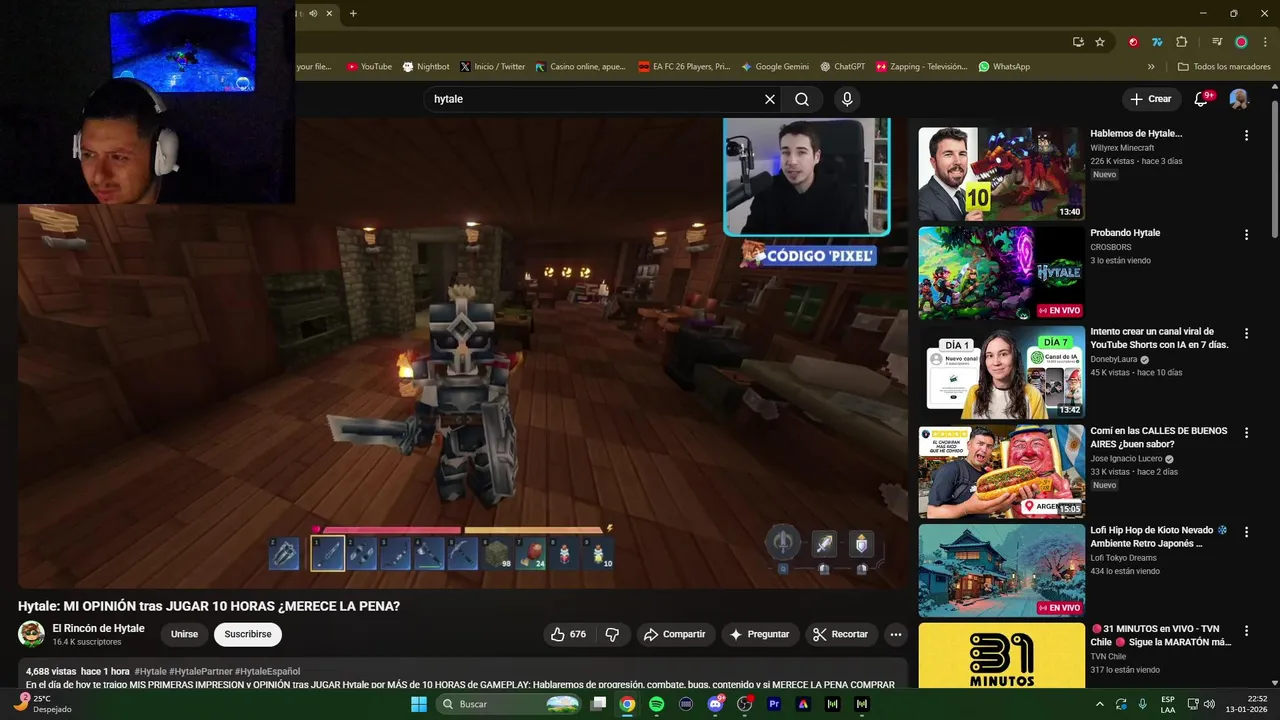Open options for '31 MINUTOS en VIVO' video
Viewport: 1280px width, 720px height.
click(x=1246, y=631)
